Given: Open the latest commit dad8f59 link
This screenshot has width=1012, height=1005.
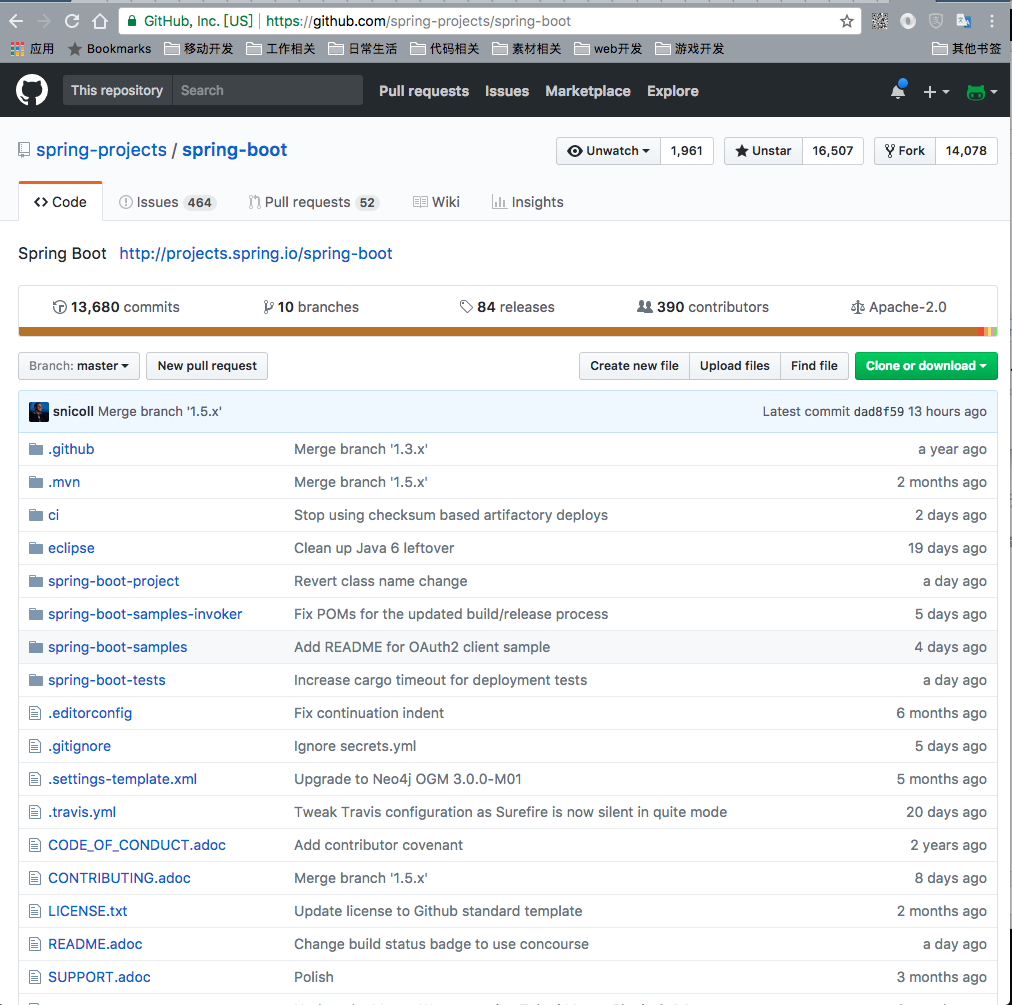Looking at the screenshot, I should click(x=878, y=412).
